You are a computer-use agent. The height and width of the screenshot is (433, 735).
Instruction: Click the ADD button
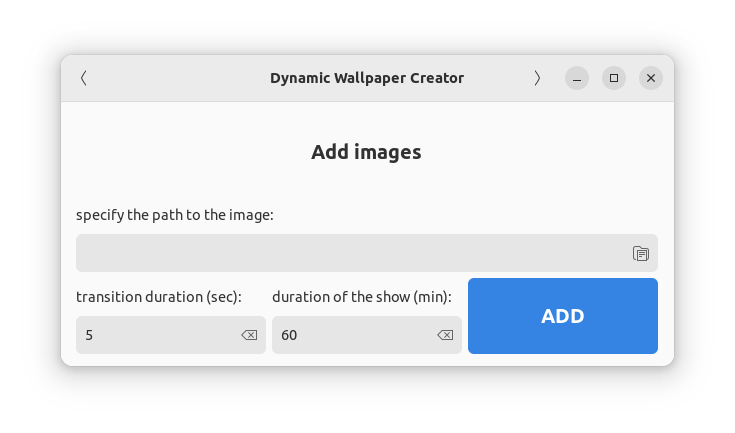(562, 316)
